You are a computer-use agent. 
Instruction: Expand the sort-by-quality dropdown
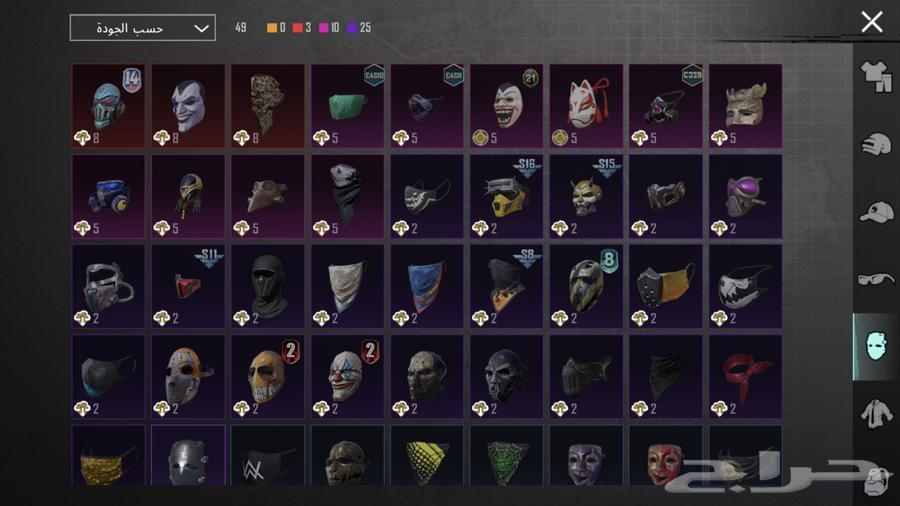coord(142,28)
